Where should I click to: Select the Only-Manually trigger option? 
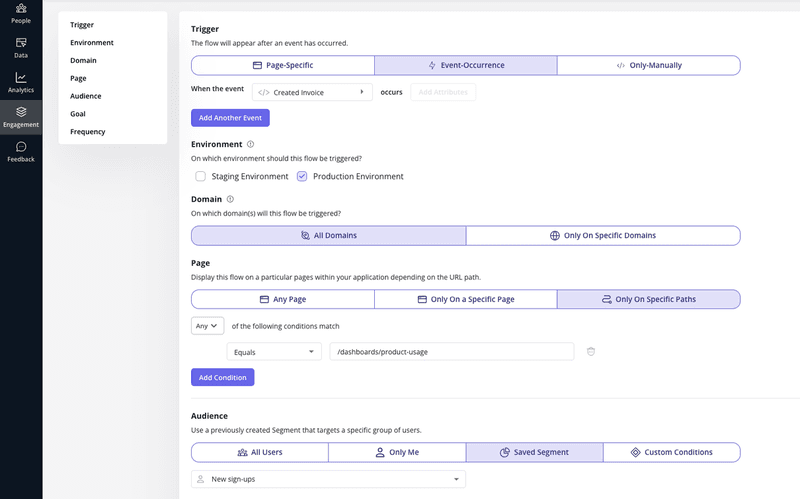coord(648,65)
